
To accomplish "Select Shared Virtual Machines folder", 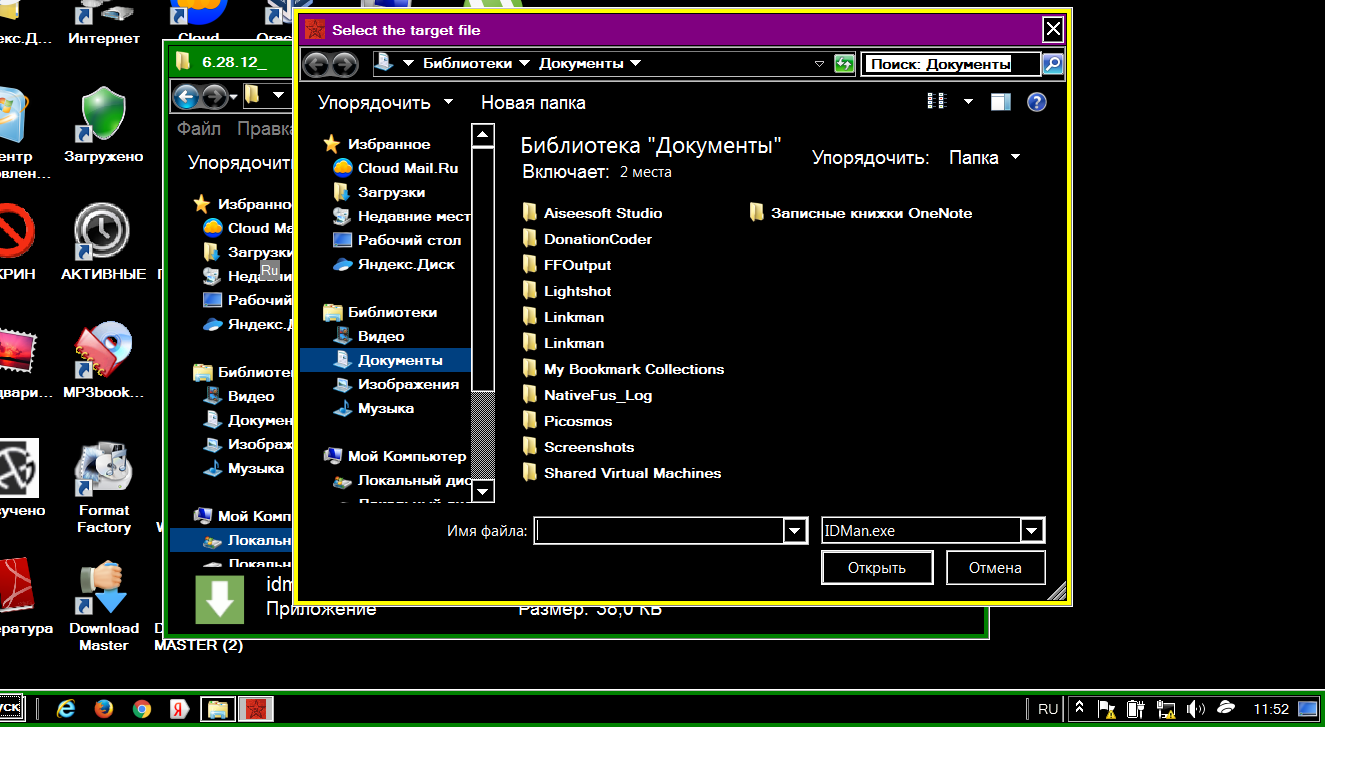I will pos(621,473).
